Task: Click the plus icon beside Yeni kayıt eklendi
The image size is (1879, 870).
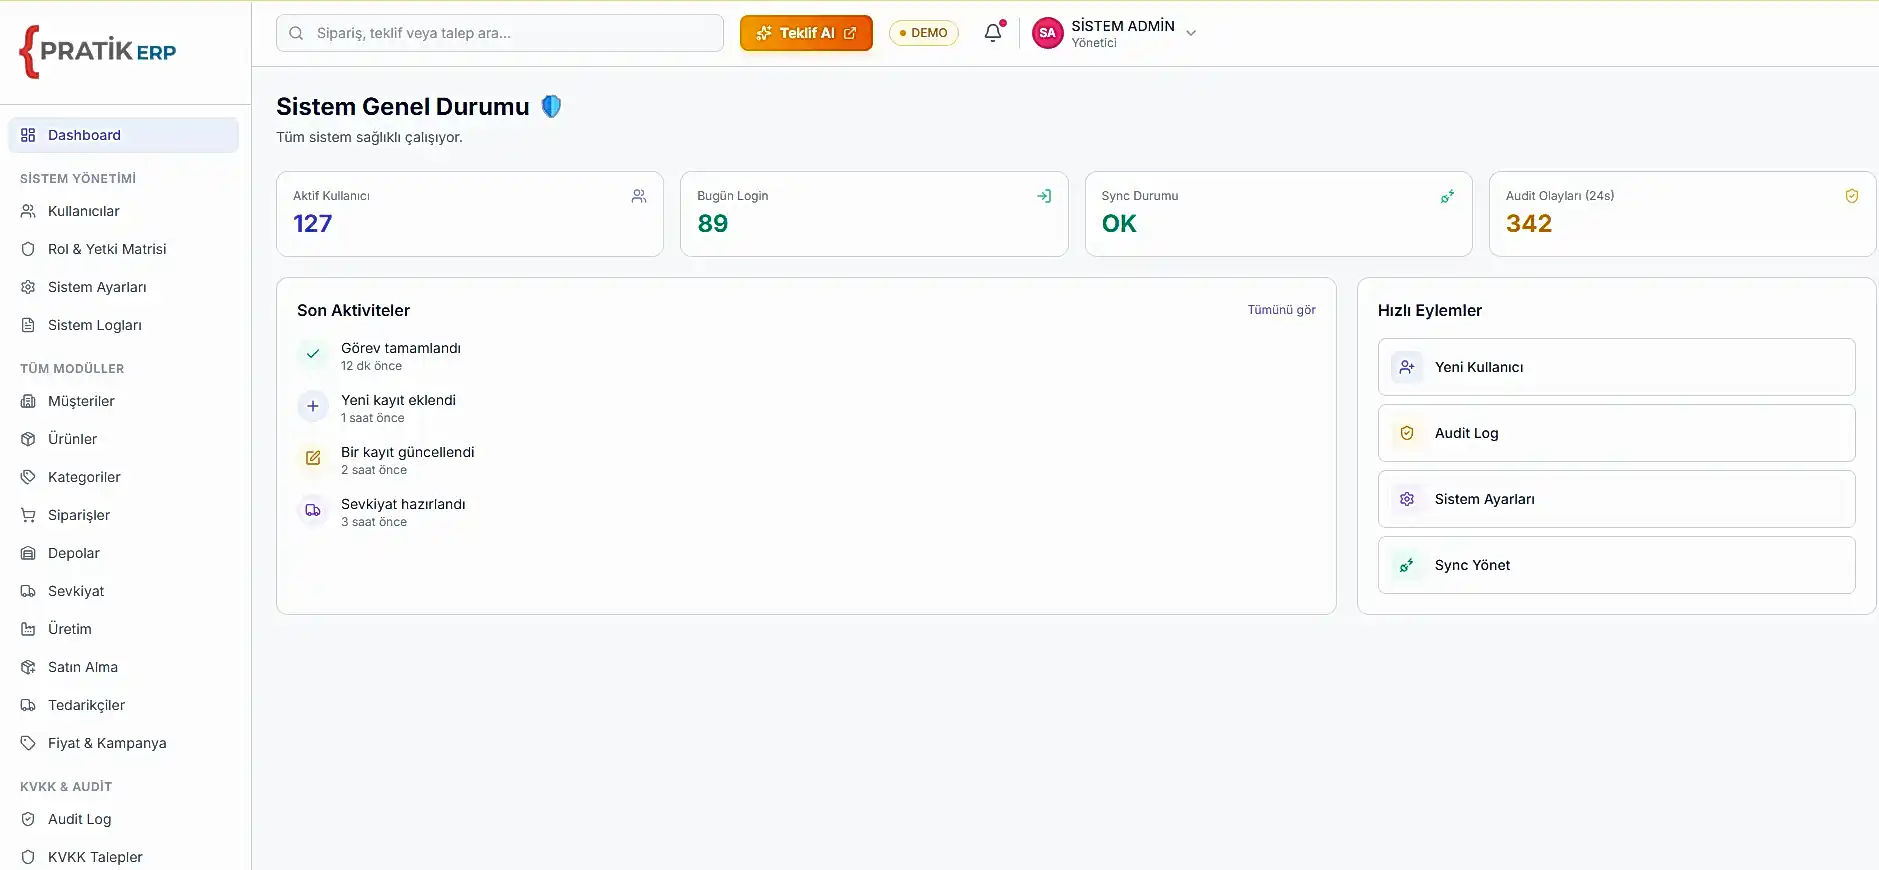Action: pyautogui.click(x=313, y=406)
